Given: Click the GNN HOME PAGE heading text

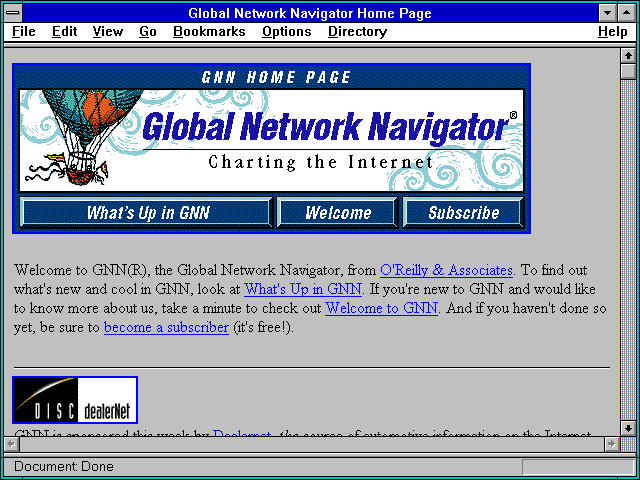Looking at the screenshot, I should point(276,77).
